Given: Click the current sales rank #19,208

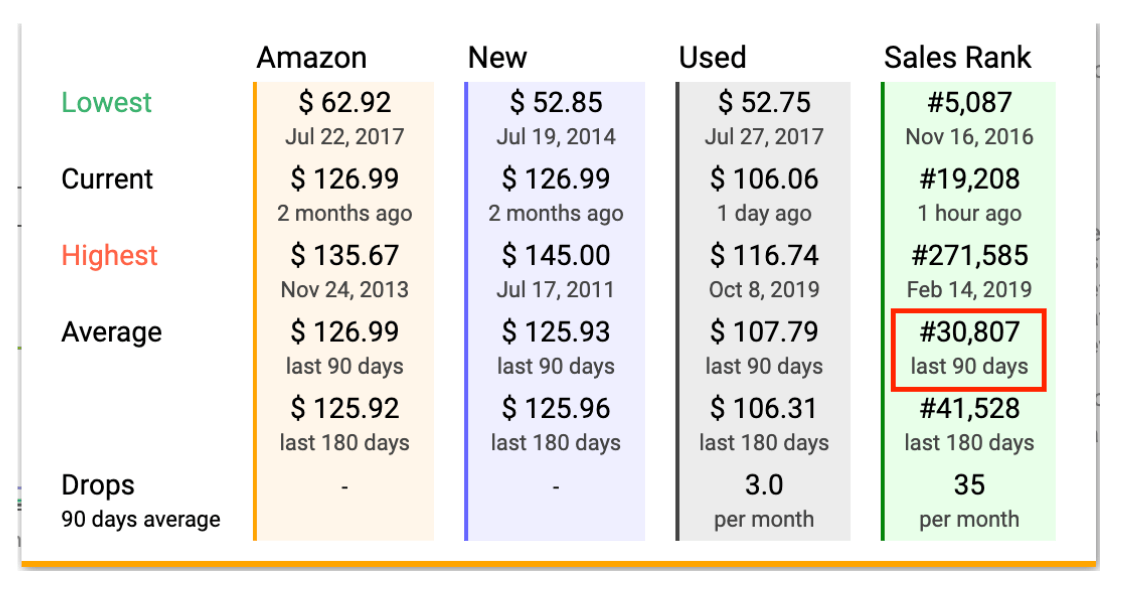Looking at the screenshot, I should (x=969, y=179).
